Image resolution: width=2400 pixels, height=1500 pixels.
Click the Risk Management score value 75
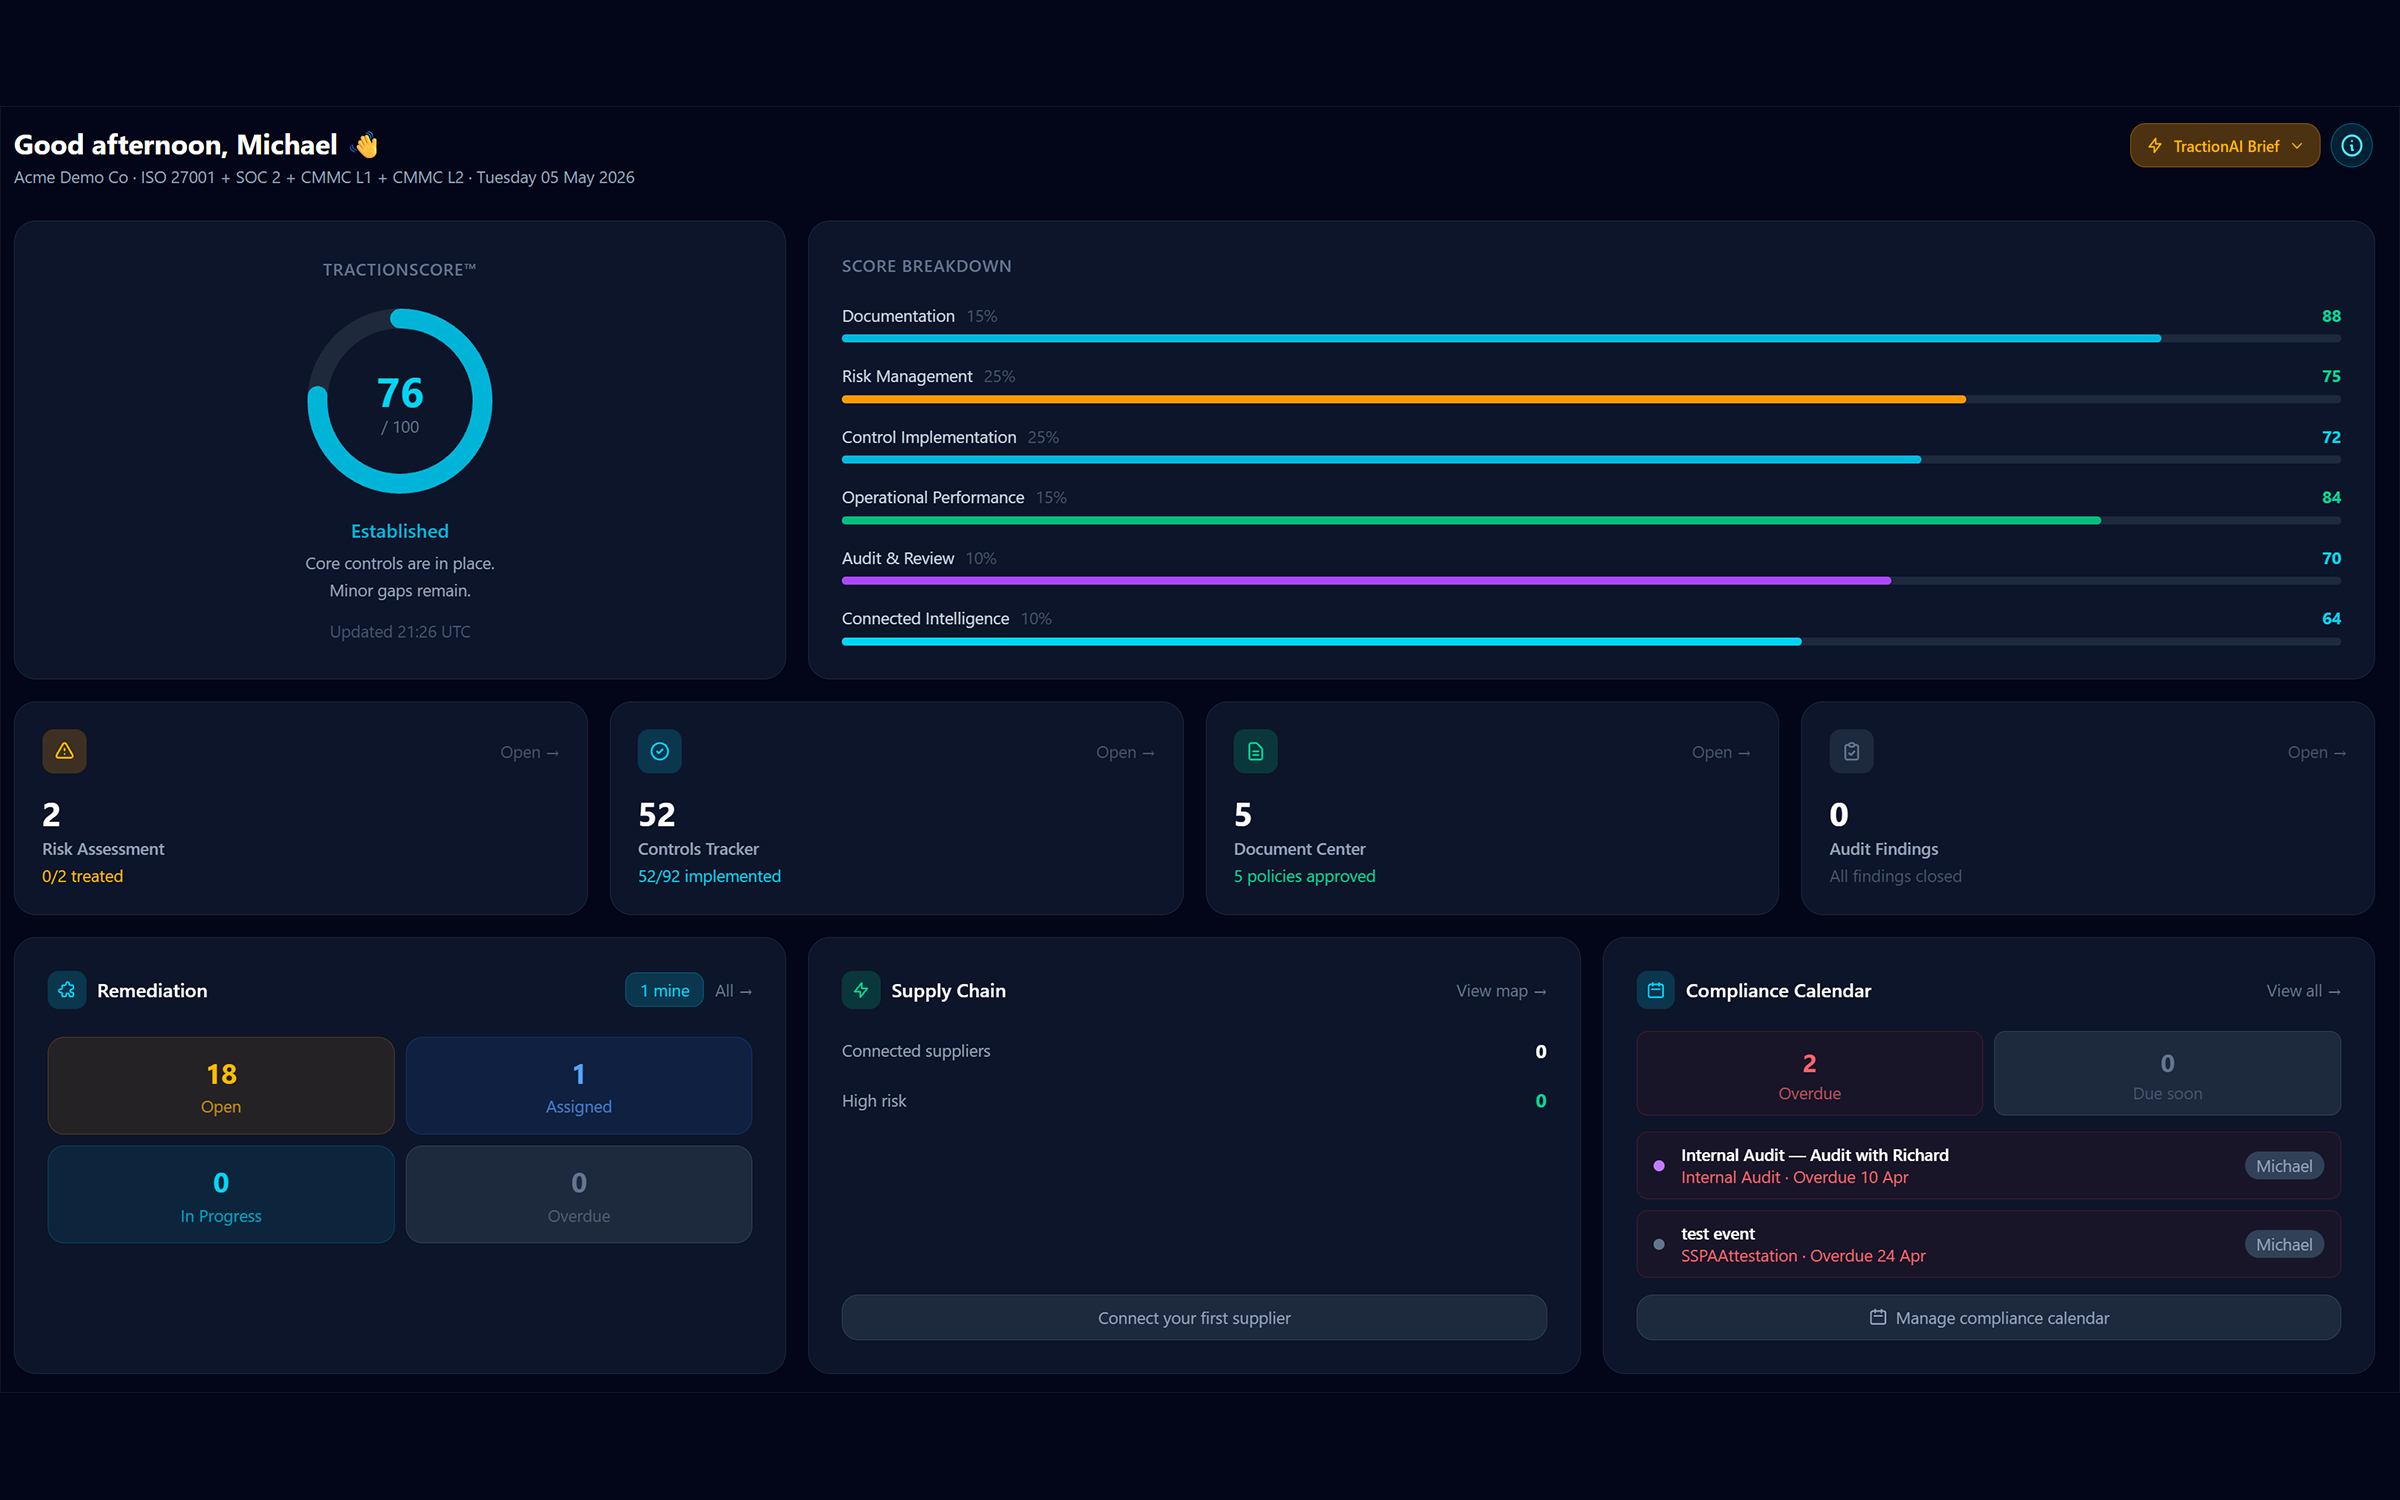pos(2331,377)
